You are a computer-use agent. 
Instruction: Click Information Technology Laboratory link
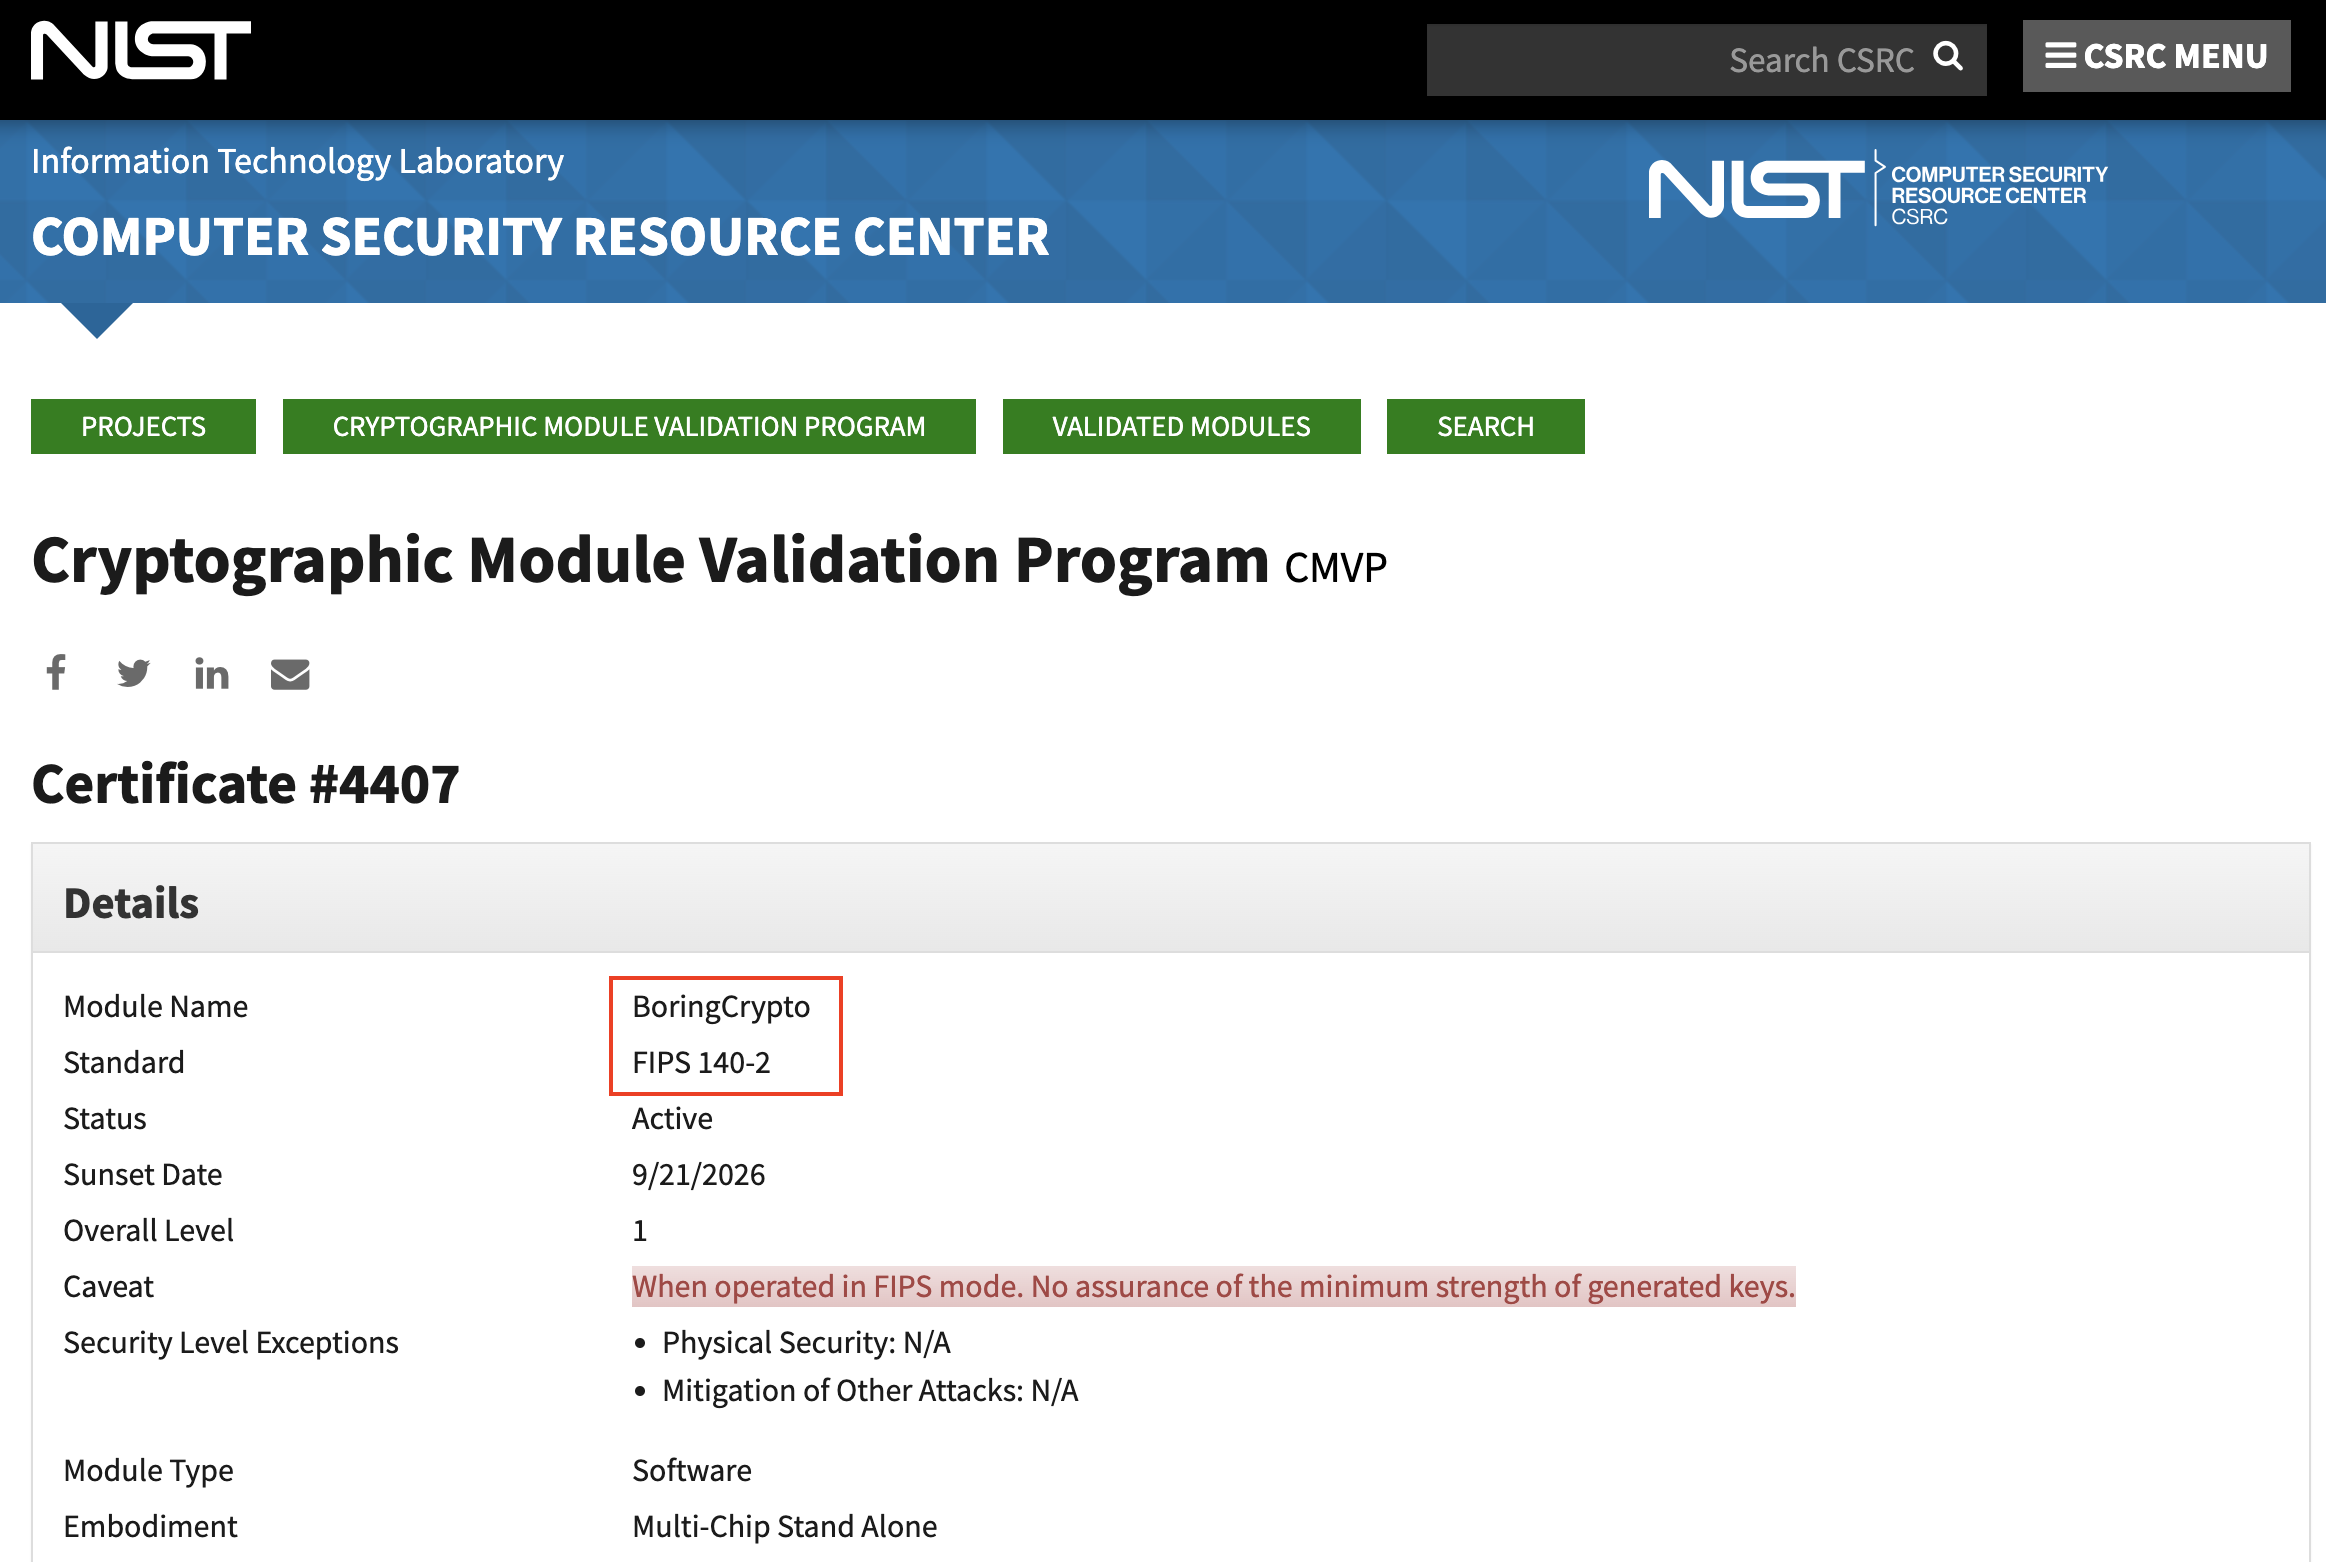tap(297, 161)
